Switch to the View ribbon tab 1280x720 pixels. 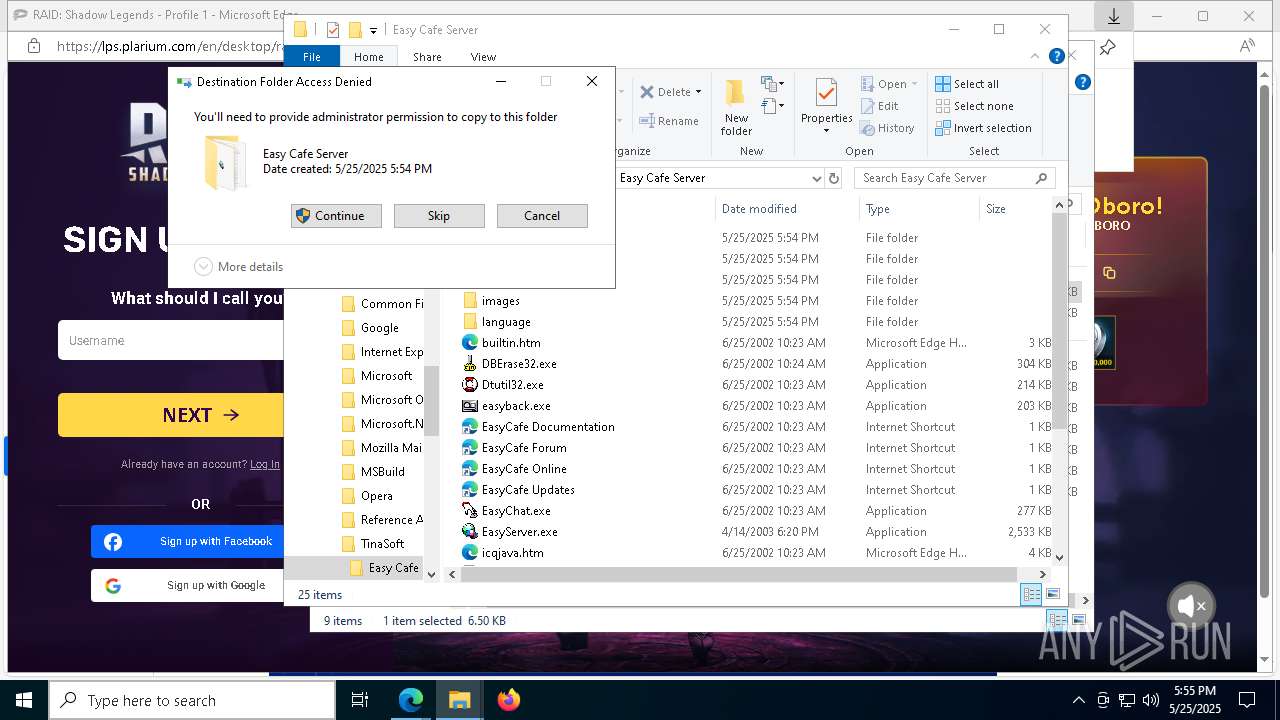point(483,57)
